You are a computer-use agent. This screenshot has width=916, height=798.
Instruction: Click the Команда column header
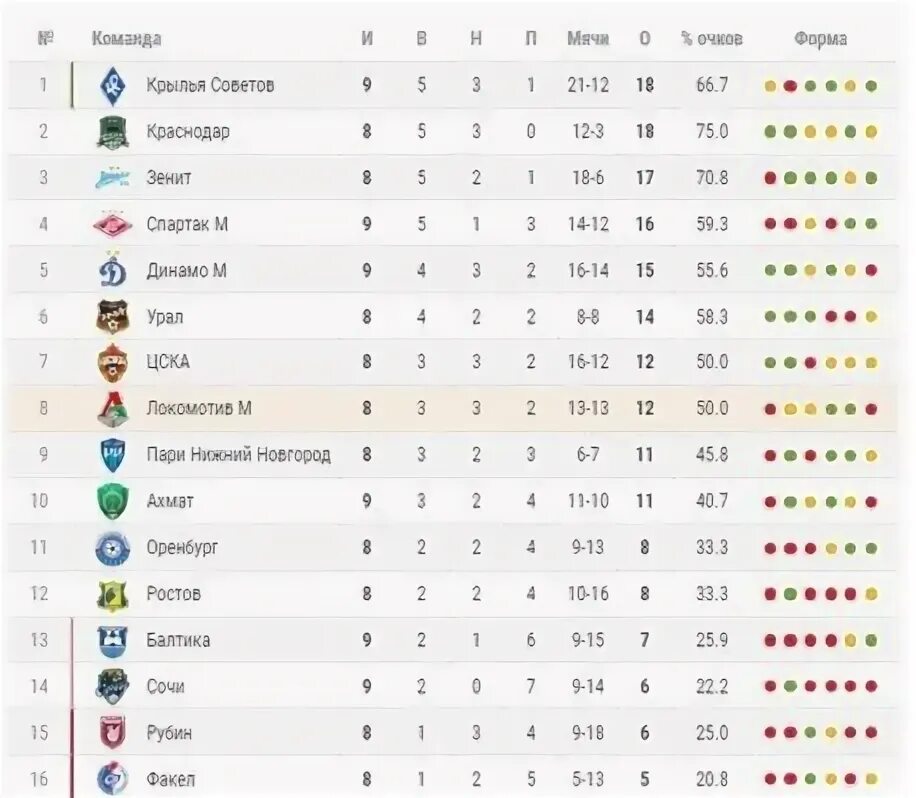[x=126, y=39]
